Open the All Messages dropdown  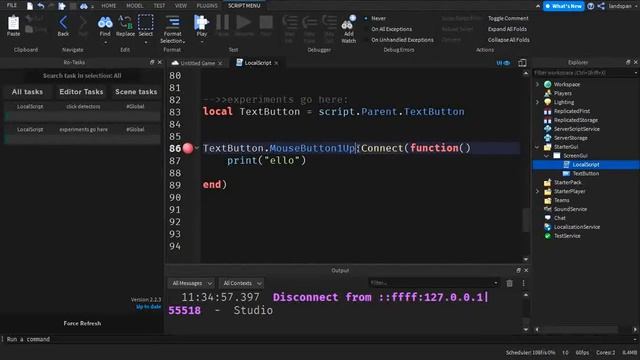(191, 283)
